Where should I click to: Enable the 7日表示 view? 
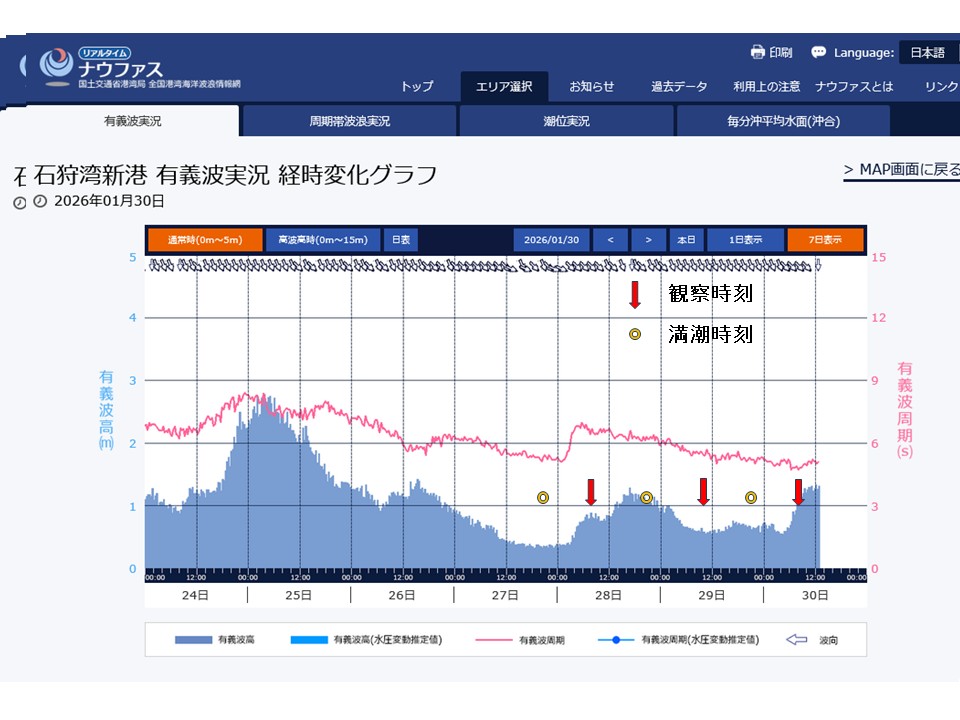(813, 240)
